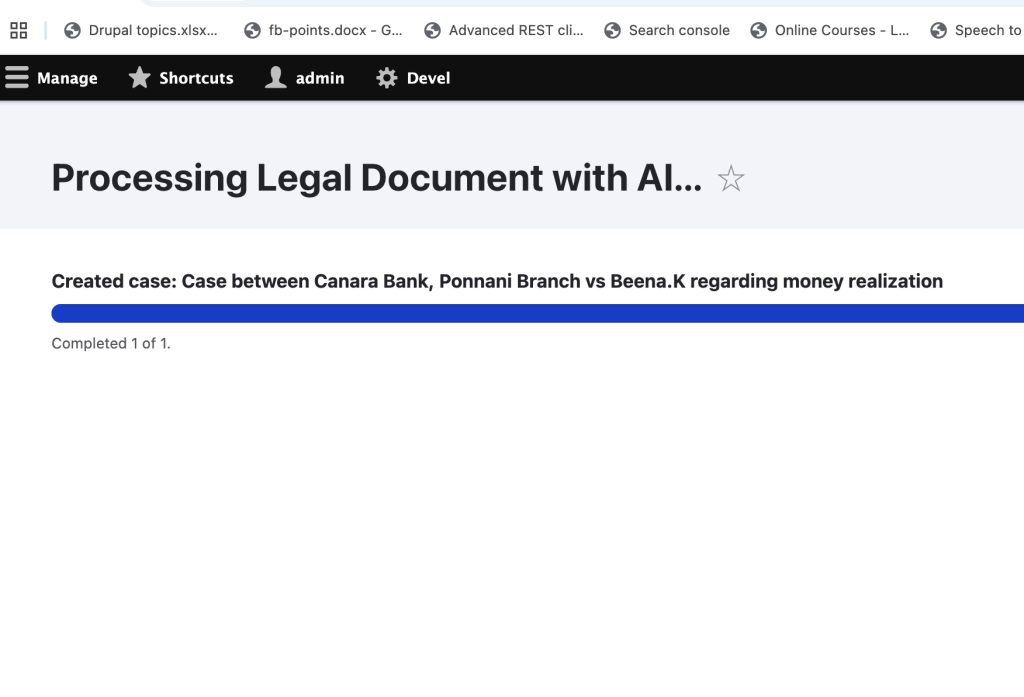Open the Advanced REST client bookmark
Viewport: 1024px width, 697px height.
coord(515,30)
